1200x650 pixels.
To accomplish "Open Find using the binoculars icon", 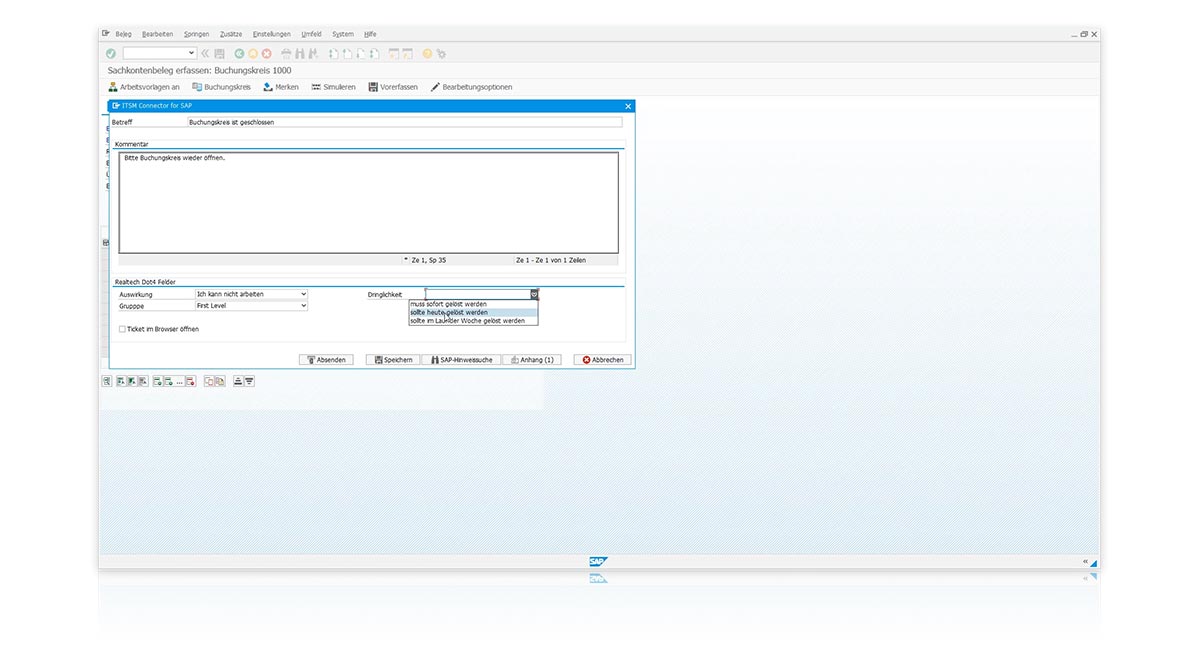I will coord(300,52).
